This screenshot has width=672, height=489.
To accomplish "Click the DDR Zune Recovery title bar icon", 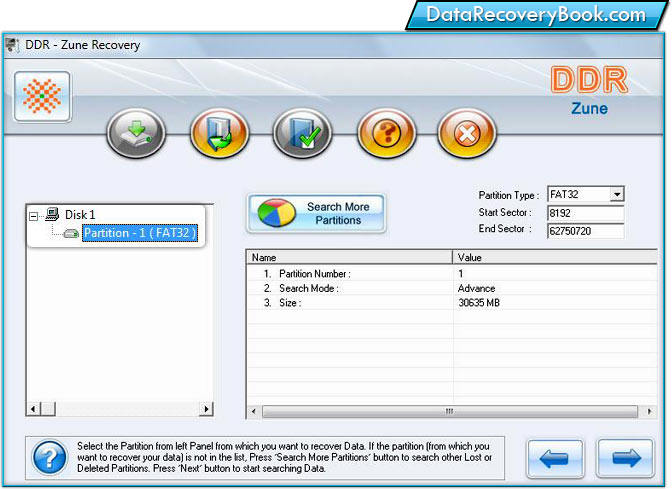I will (x=12, y=45).
